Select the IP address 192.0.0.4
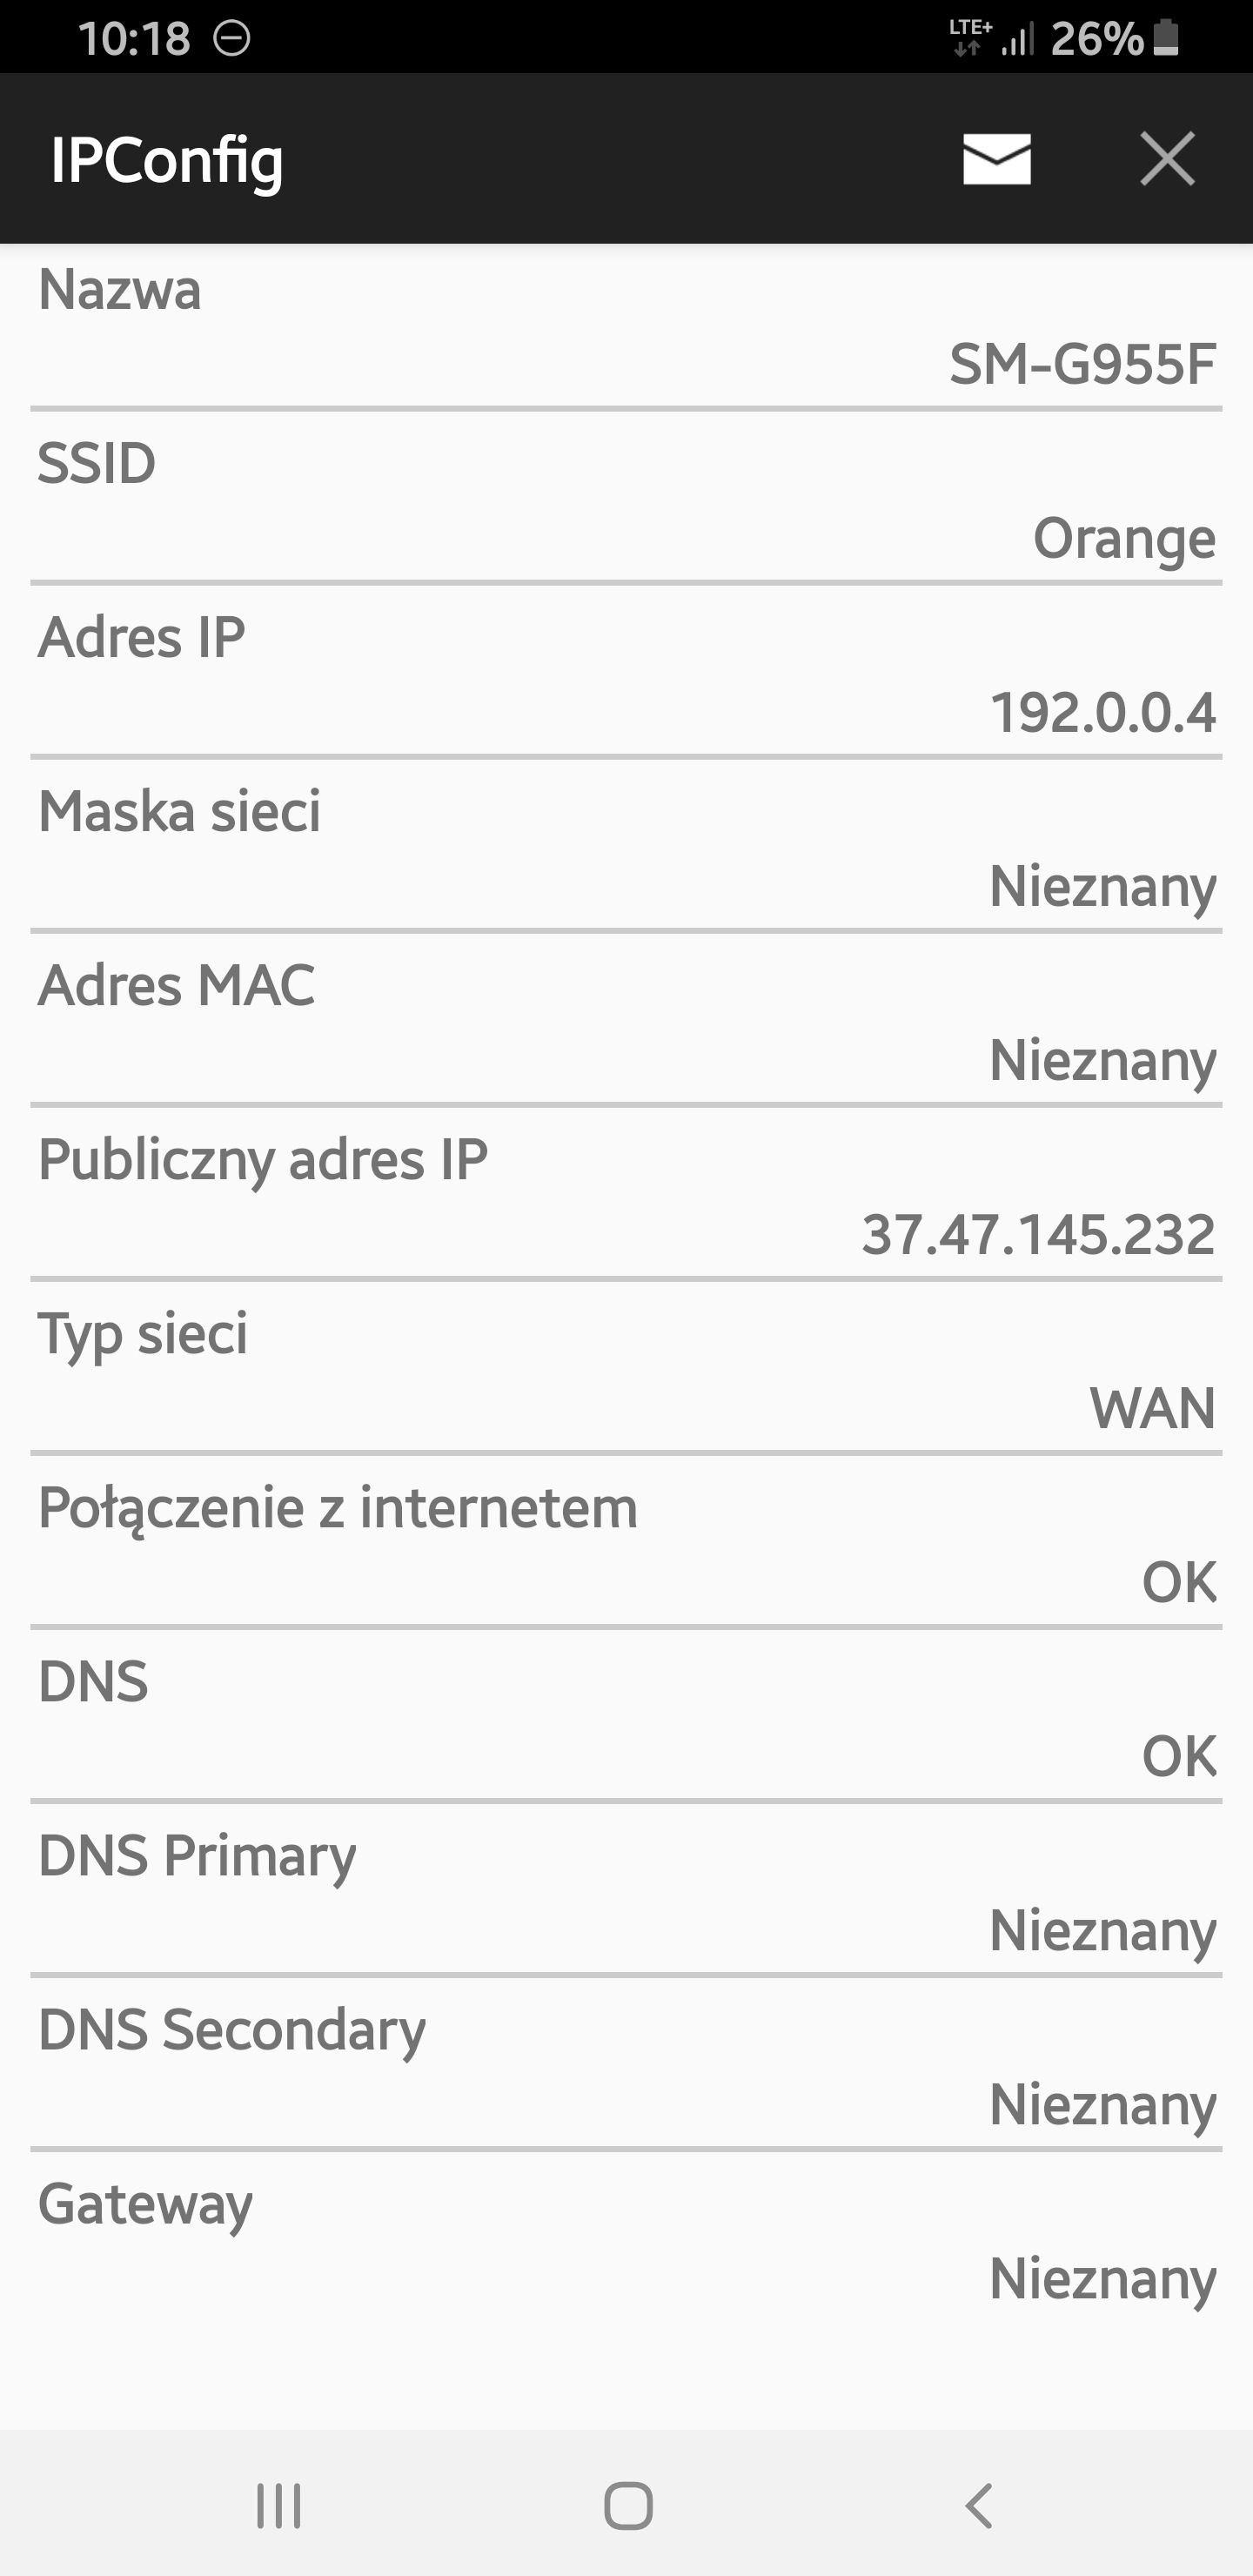This screenshot has width=1253, height=2576. [1104, 712]
